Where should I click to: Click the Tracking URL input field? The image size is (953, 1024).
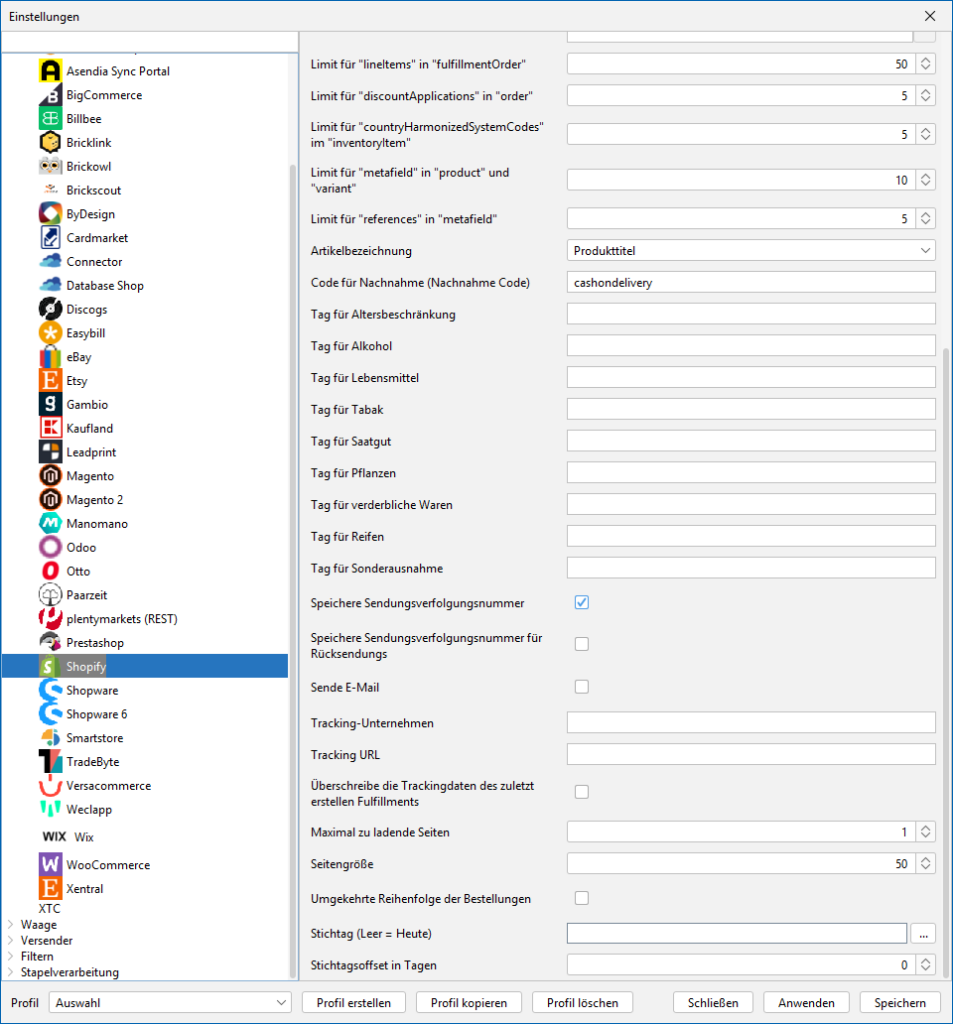click(x=751, y=754)
